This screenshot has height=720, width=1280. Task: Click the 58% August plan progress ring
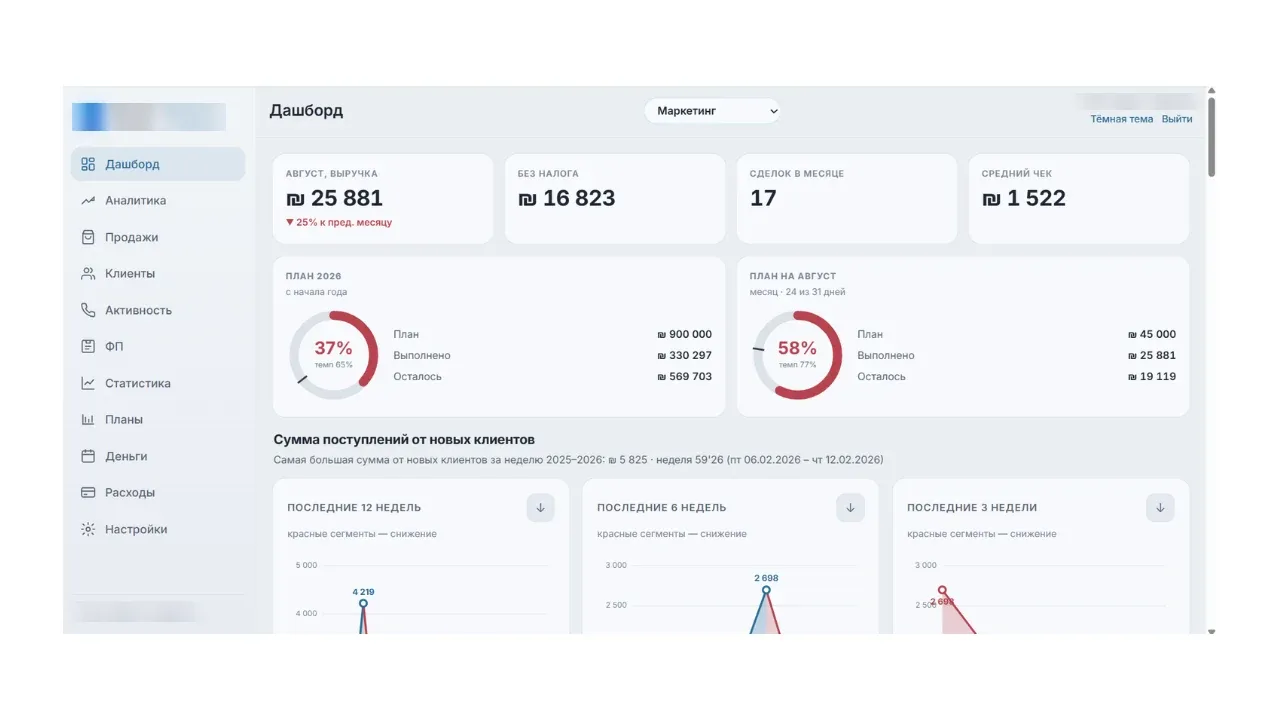(797, 355)
